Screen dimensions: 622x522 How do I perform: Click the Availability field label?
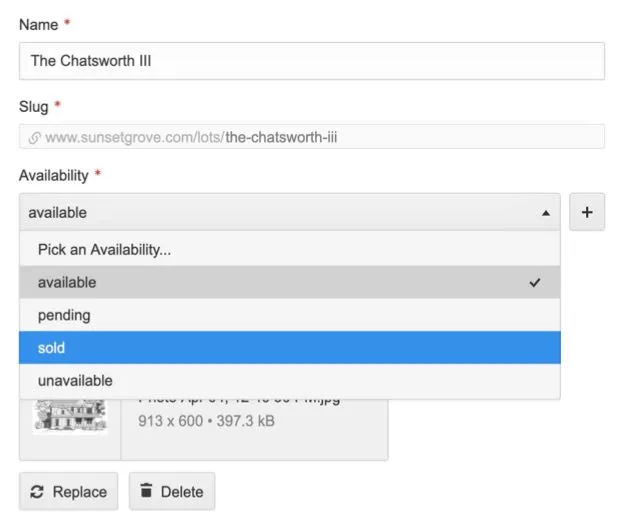(x=54, y=175)
